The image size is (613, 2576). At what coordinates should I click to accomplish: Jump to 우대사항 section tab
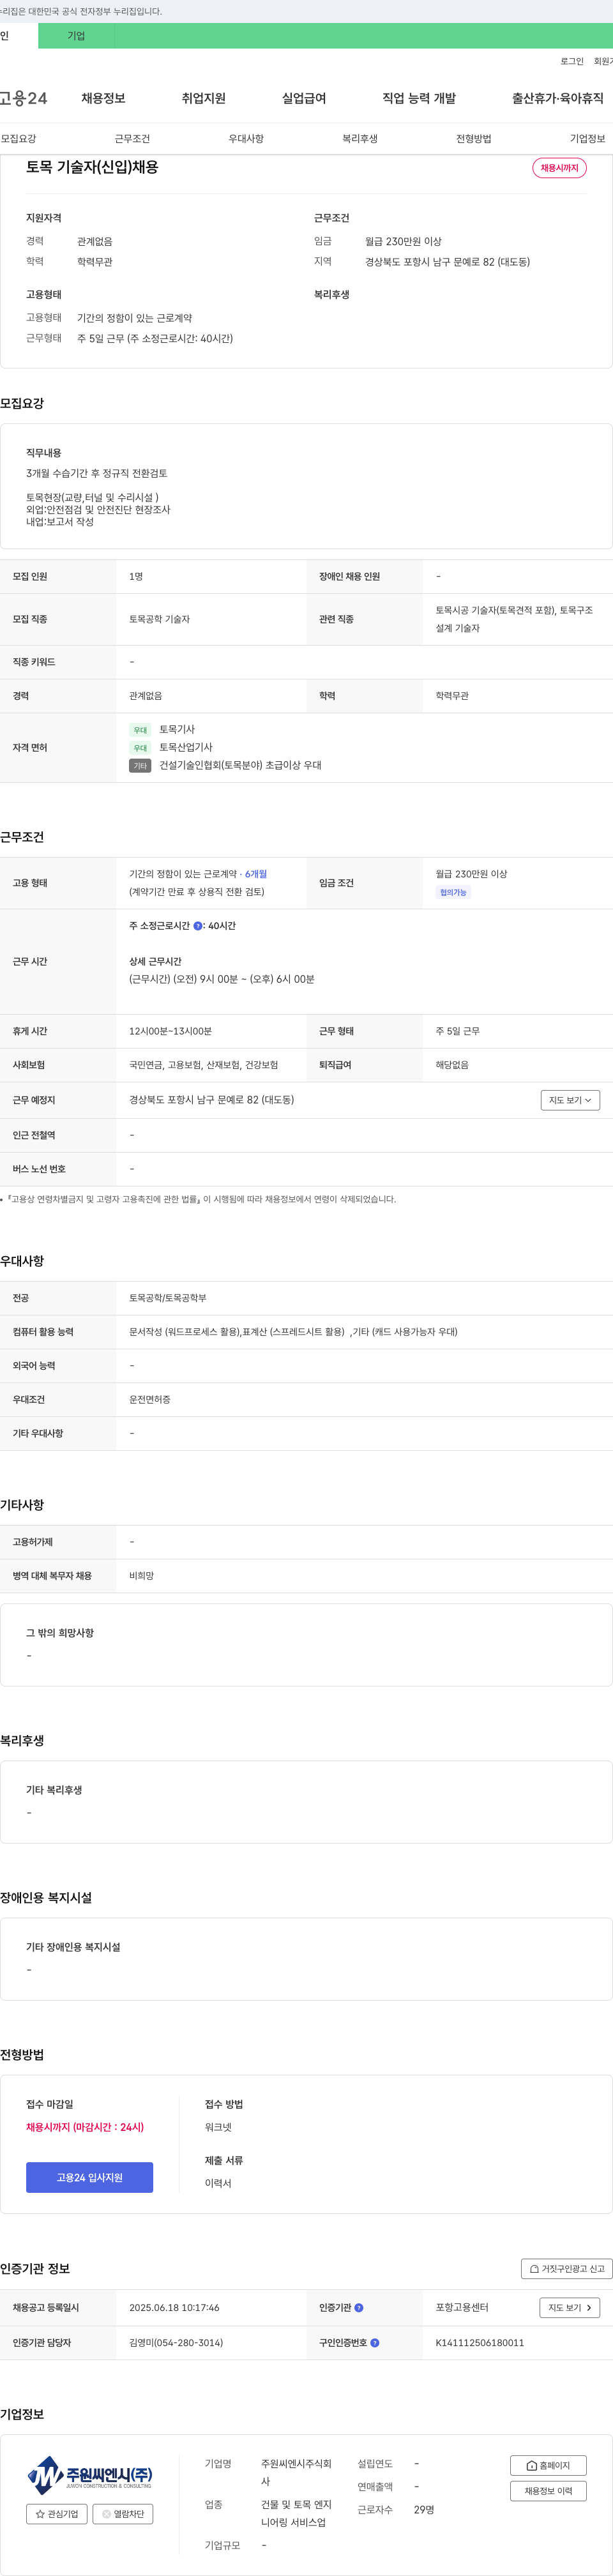coord(246,139)
